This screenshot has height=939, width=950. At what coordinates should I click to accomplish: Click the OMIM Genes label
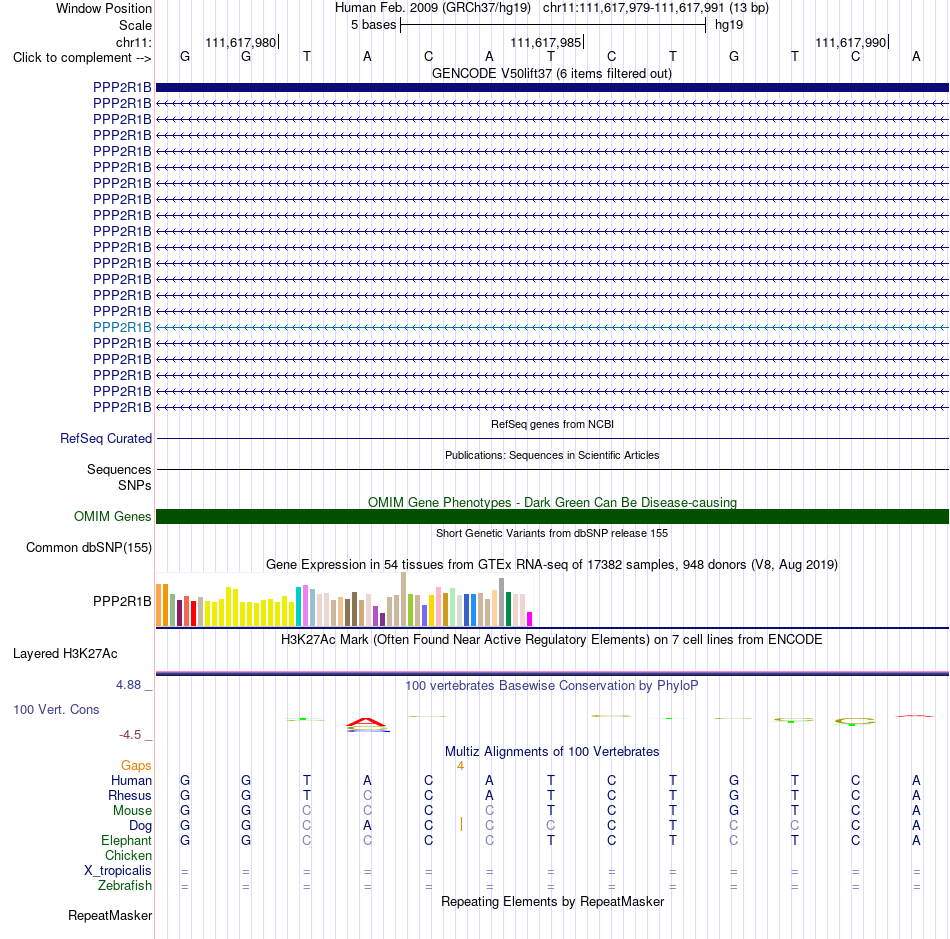pos(112,516)
